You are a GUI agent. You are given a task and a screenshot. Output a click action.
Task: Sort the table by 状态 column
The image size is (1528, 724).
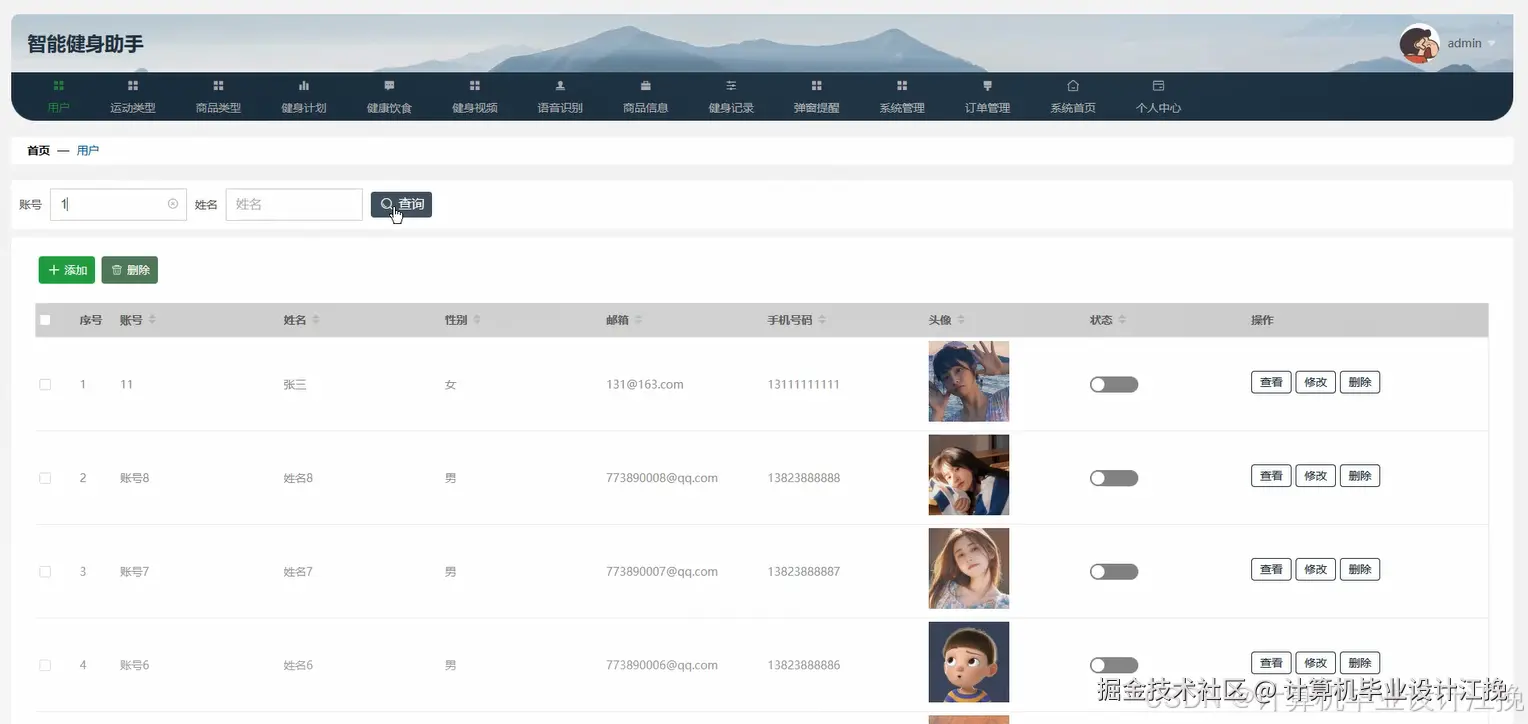click(1122, 320)
